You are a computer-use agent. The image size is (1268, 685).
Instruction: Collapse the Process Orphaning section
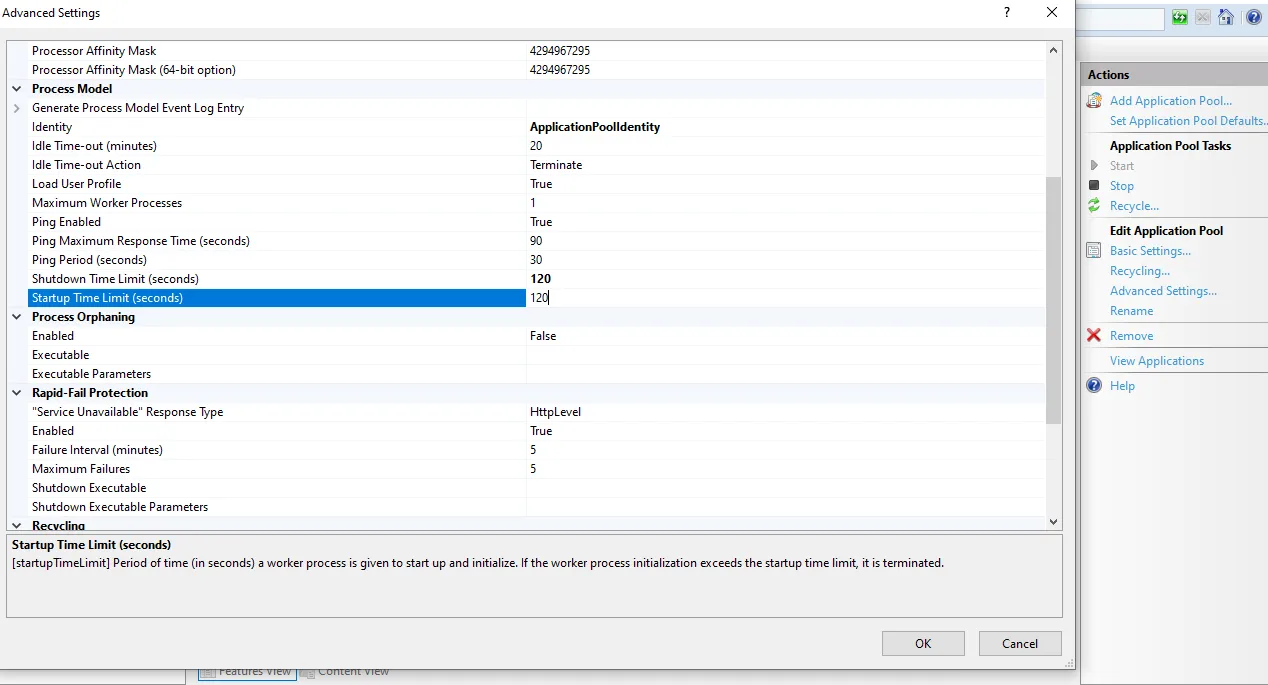pyautogui.click(x=17, y=317)
